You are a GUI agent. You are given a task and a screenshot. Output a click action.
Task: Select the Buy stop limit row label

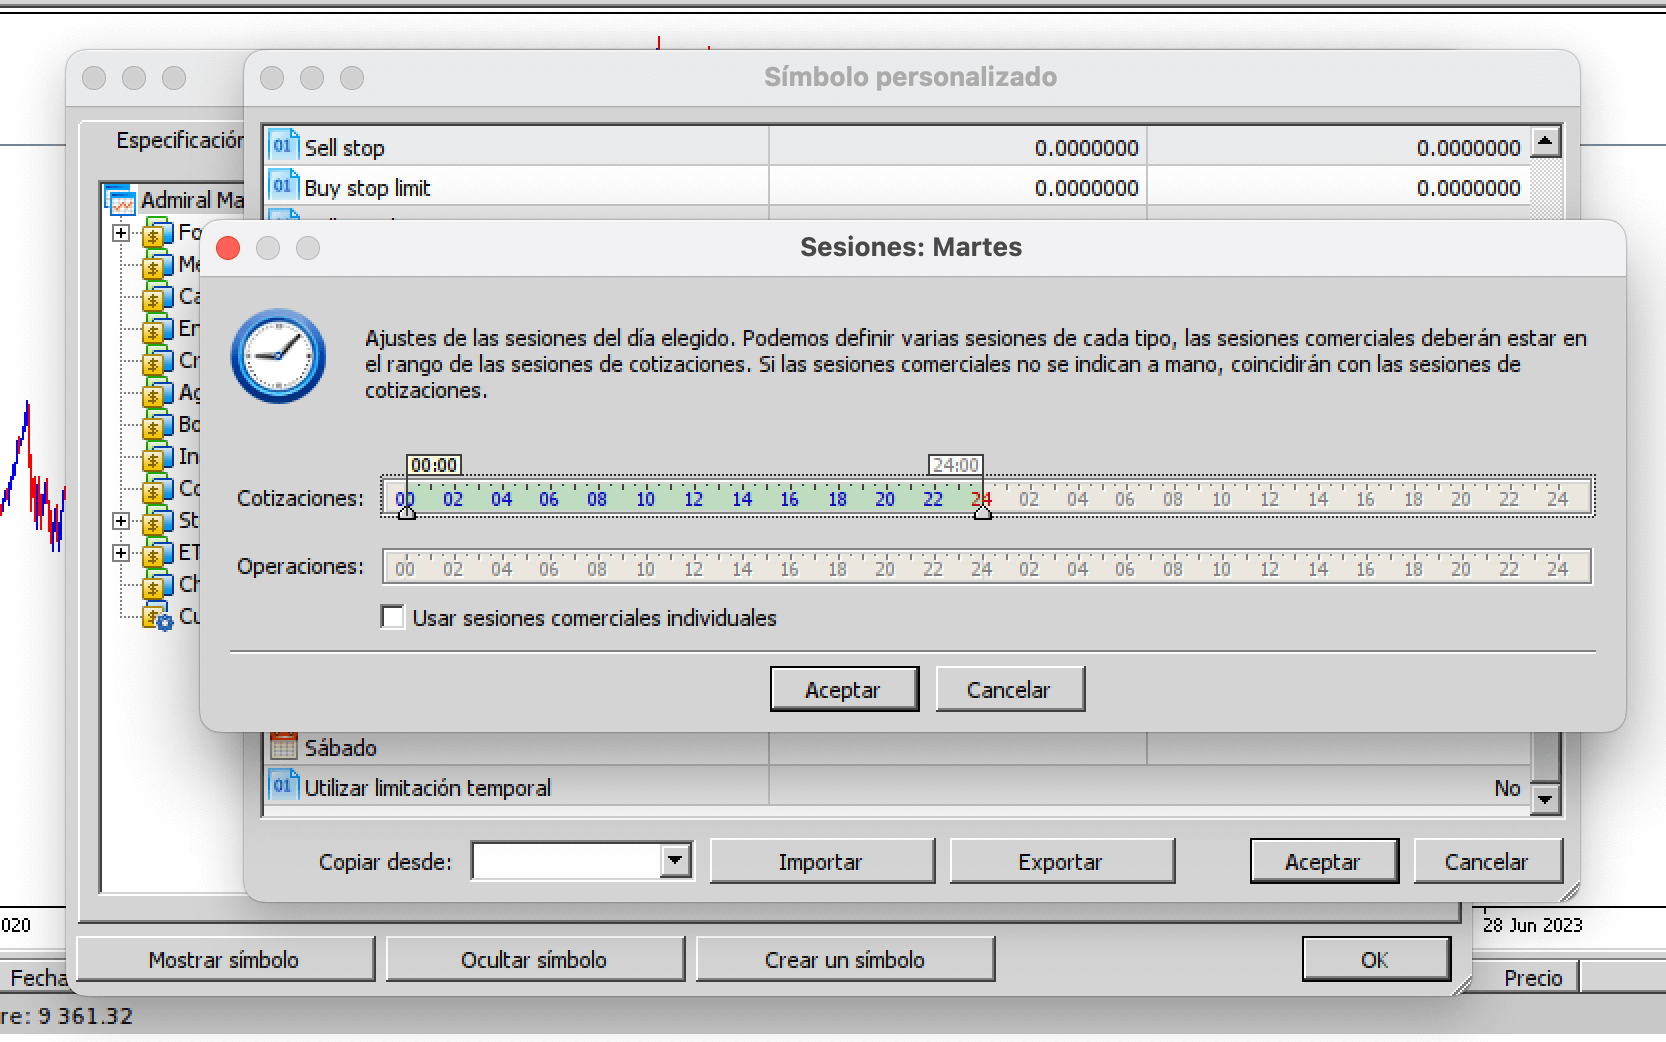(x=367, y=188)
